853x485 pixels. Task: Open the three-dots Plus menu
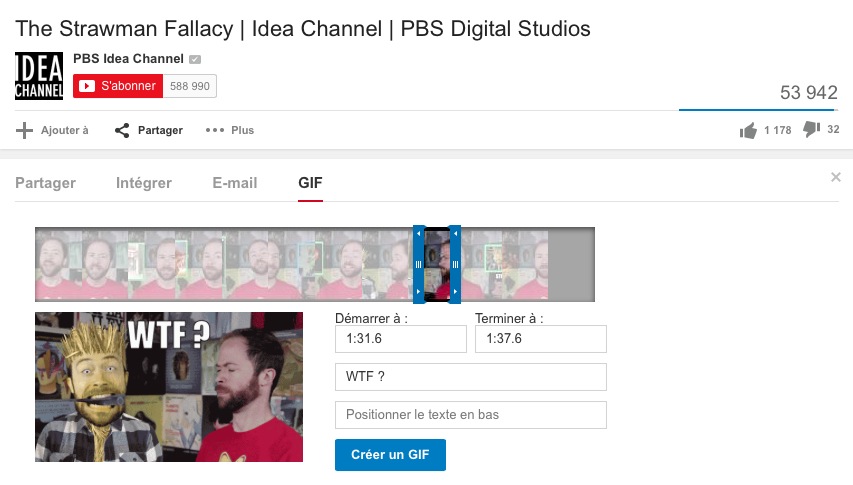click(x=230, y=130)
